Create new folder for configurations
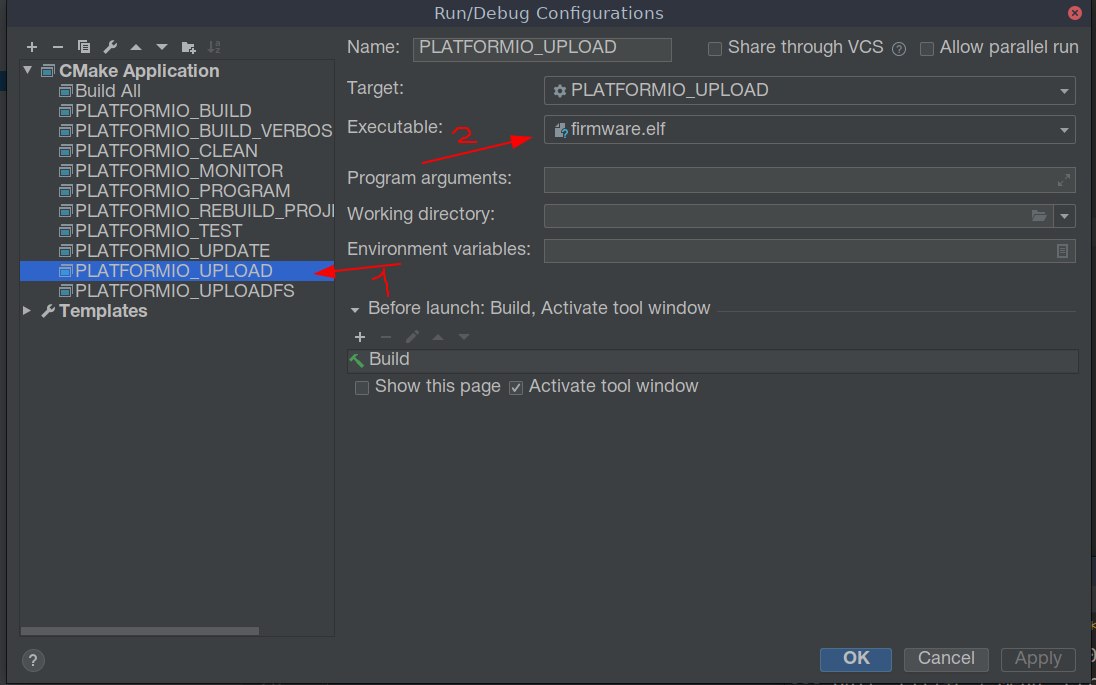 [x=188, y=47]
